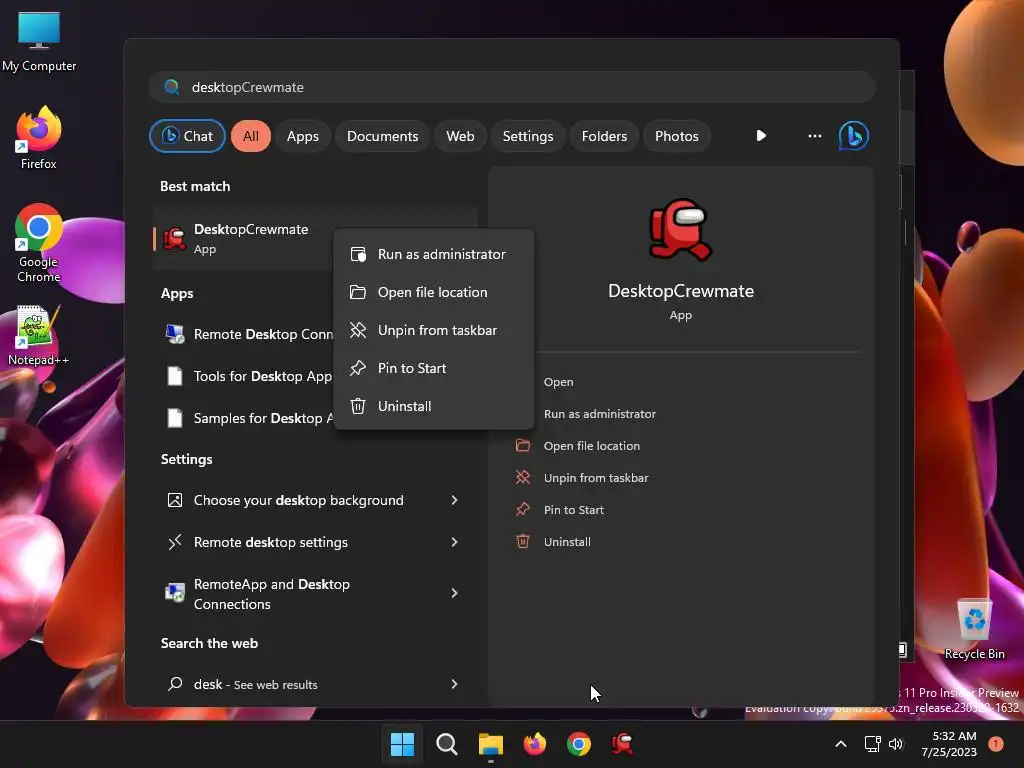Switch to the Documents filter tab
The width and height of the screenshot is (1024, 768).
[x=382, y=136]
